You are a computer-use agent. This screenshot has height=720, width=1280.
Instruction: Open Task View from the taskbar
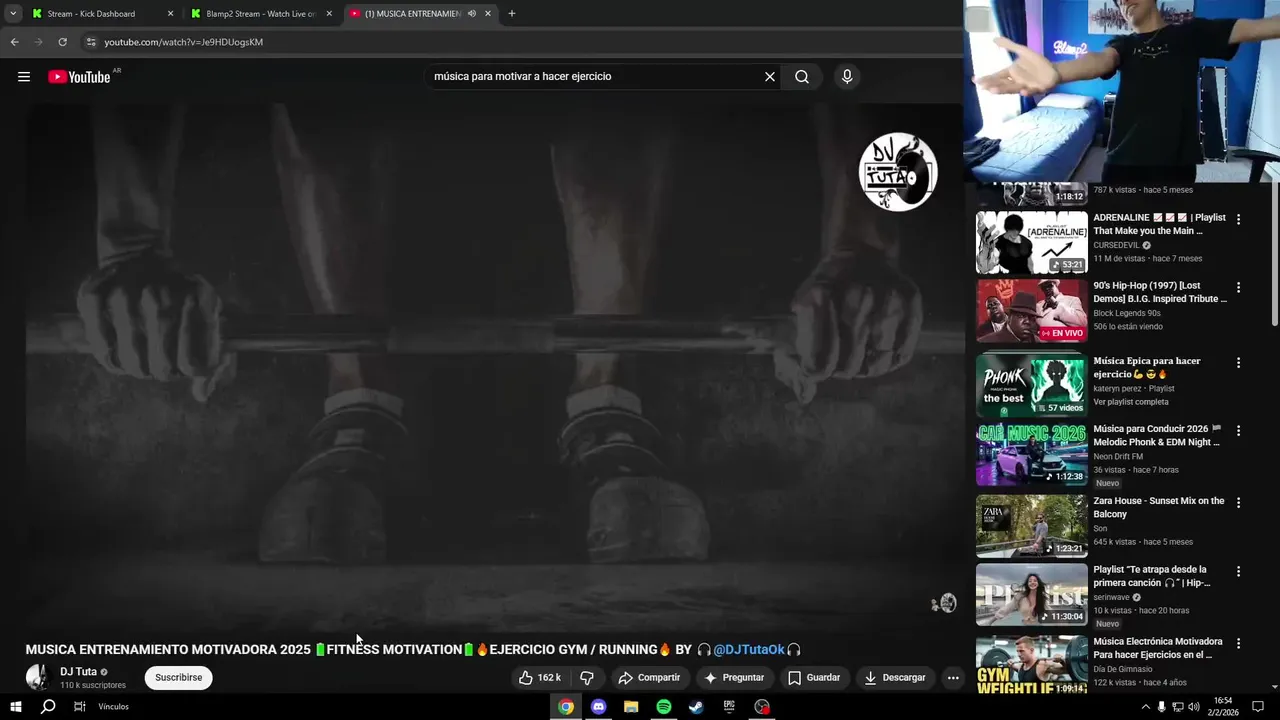[80, 706]
